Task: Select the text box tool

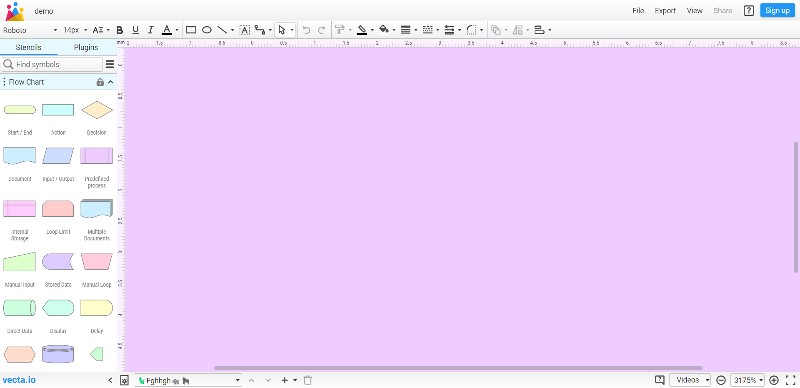Action: (245, 30)
